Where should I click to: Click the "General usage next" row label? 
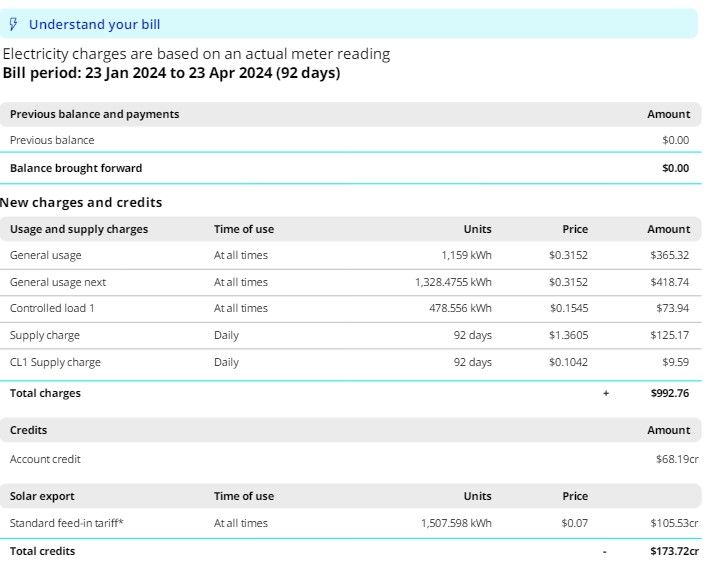(58, 282)
